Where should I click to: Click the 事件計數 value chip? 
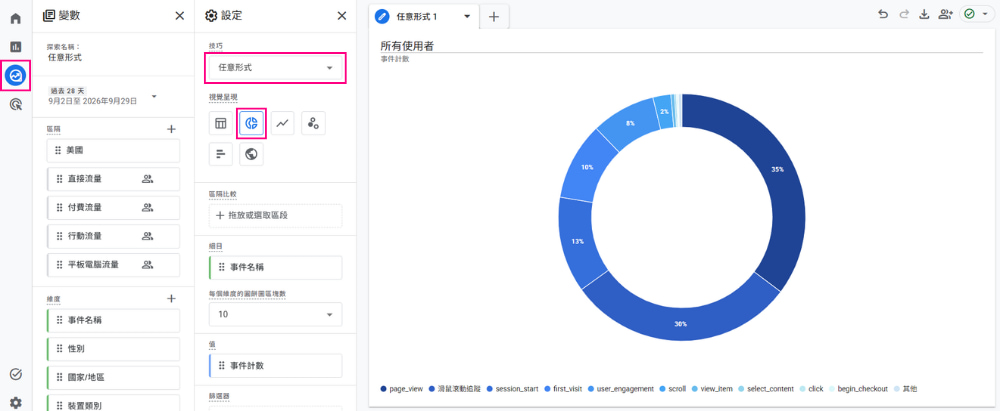276,366
